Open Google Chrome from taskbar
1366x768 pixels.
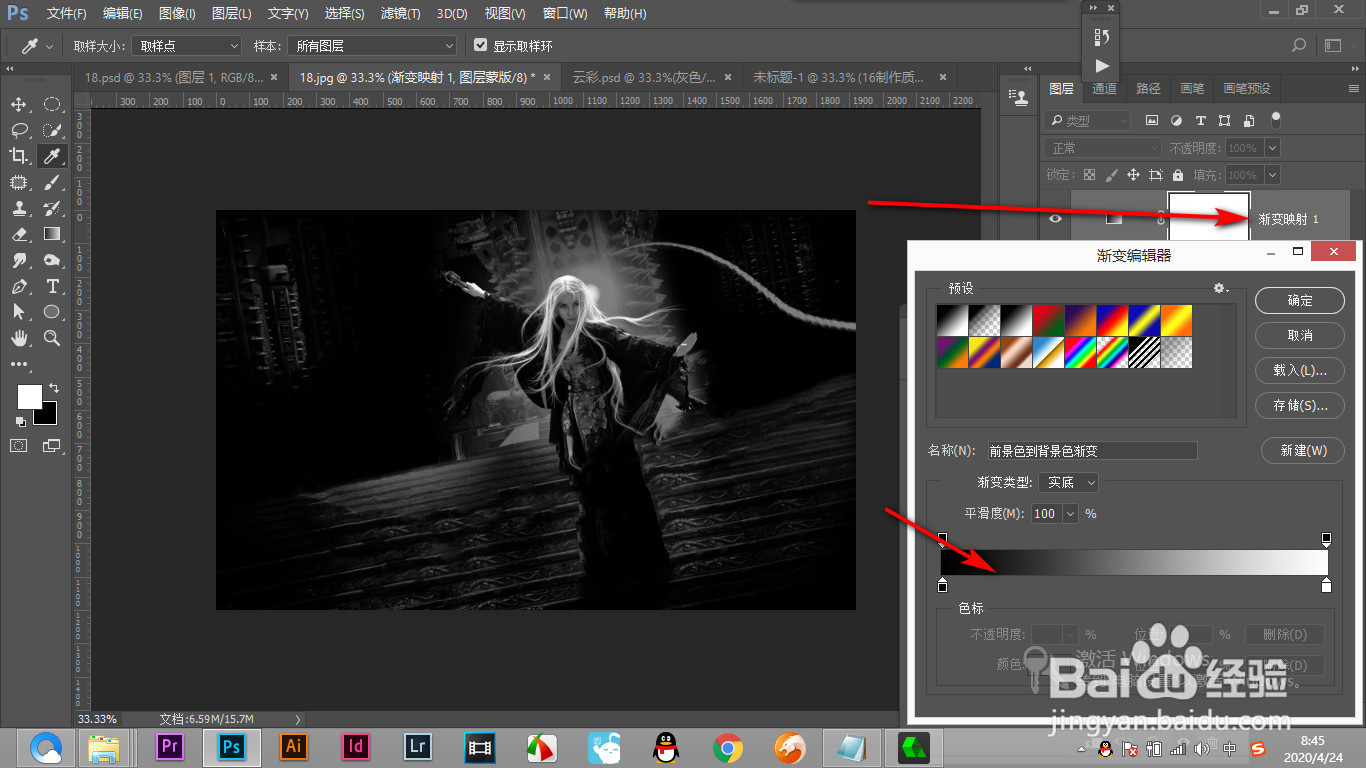pyautogui.click(x=727, y=746)
